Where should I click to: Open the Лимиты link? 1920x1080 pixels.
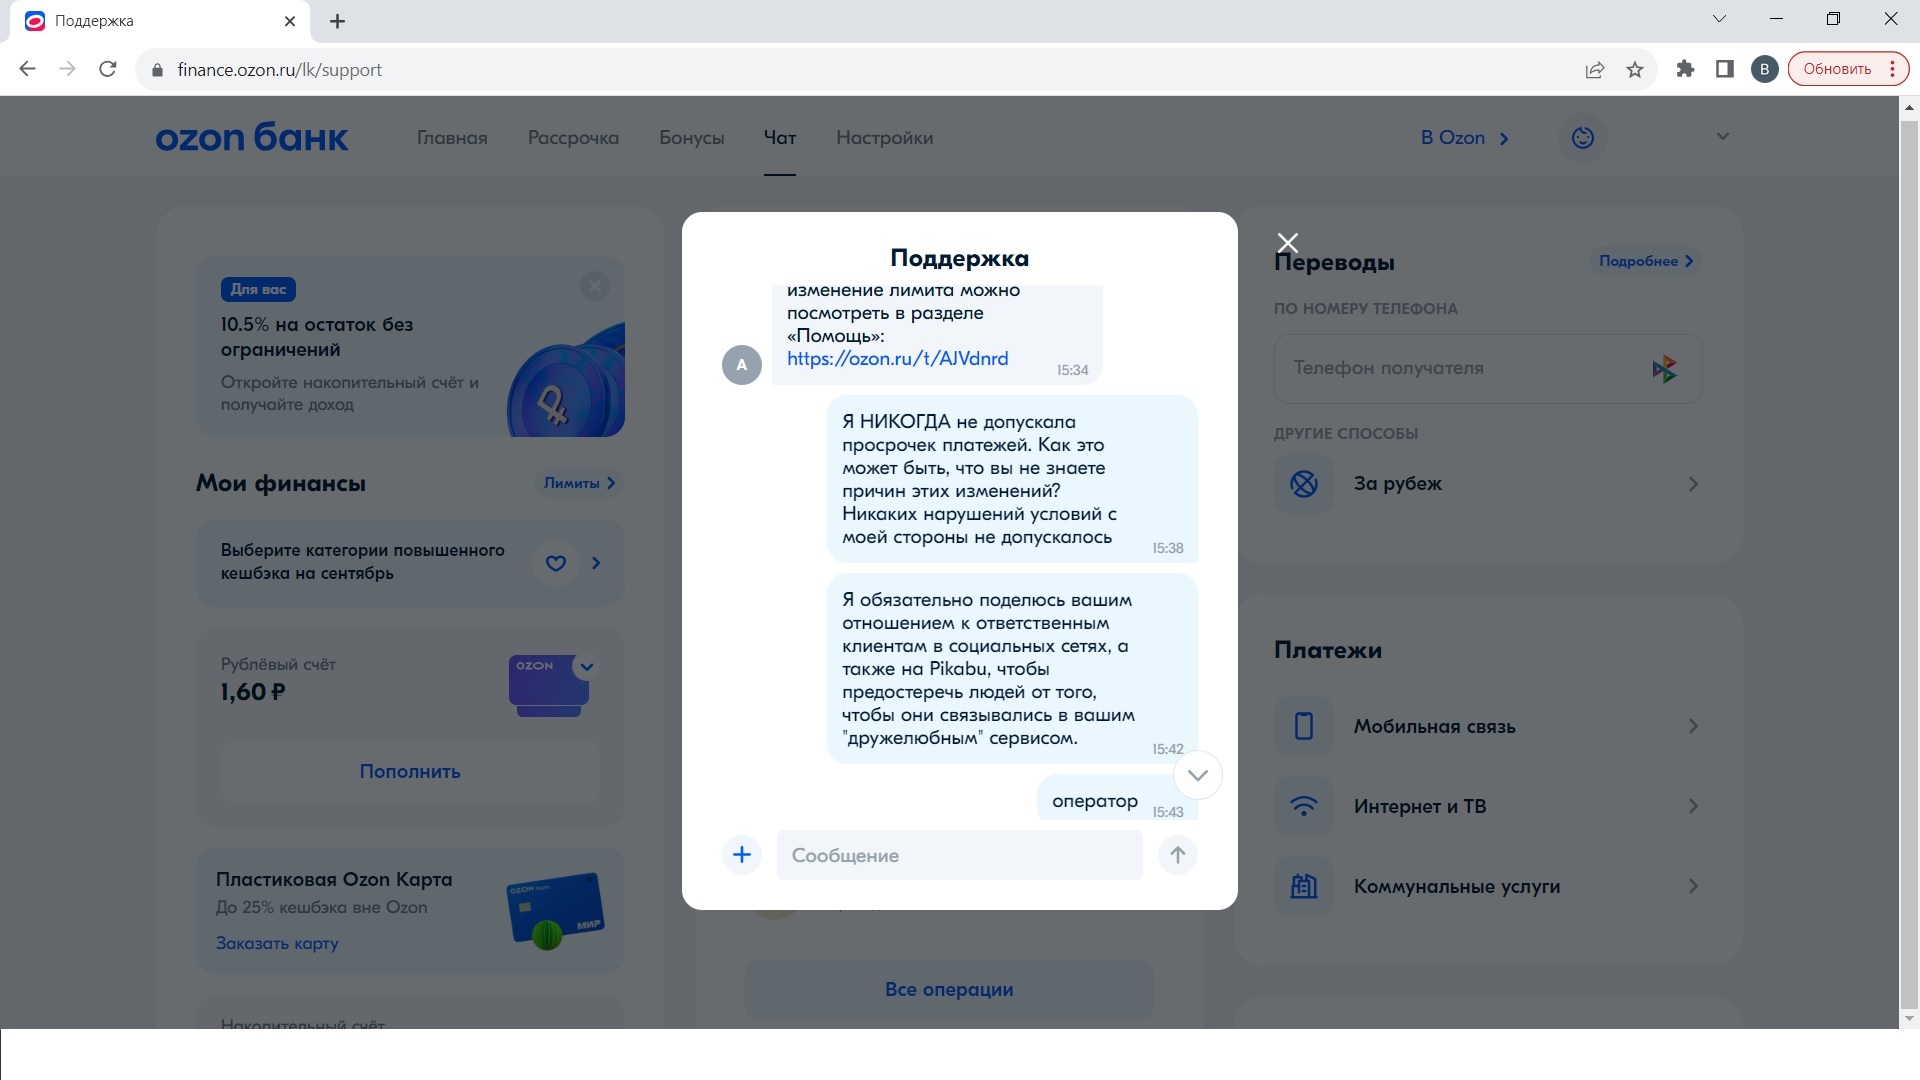pyautogui.click(x=580, y=483)
